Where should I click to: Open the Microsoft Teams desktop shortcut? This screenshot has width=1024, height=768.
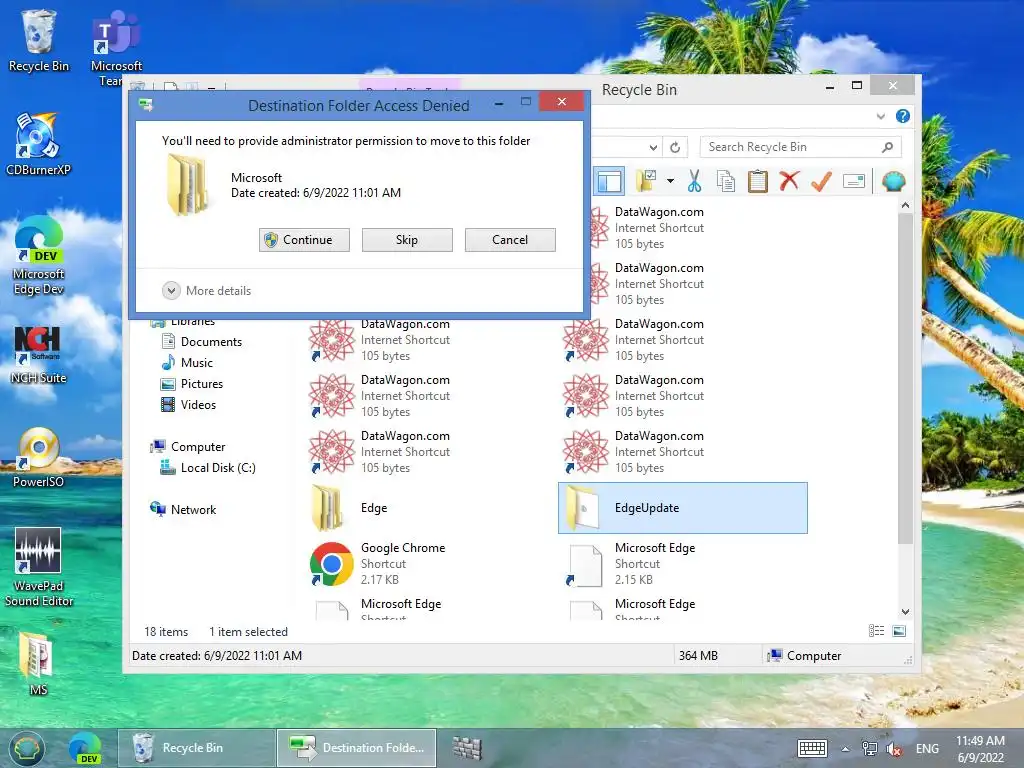click(x=116, y=48)
